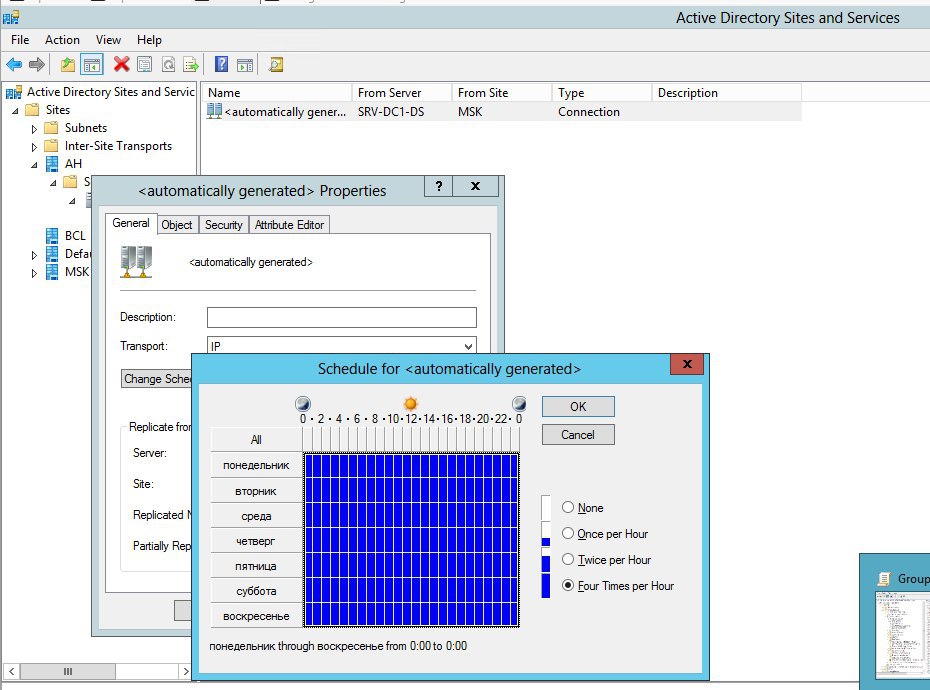Expand the Subnets tree node
This screenshot has width=930, height=690.
tap(34, 129)
